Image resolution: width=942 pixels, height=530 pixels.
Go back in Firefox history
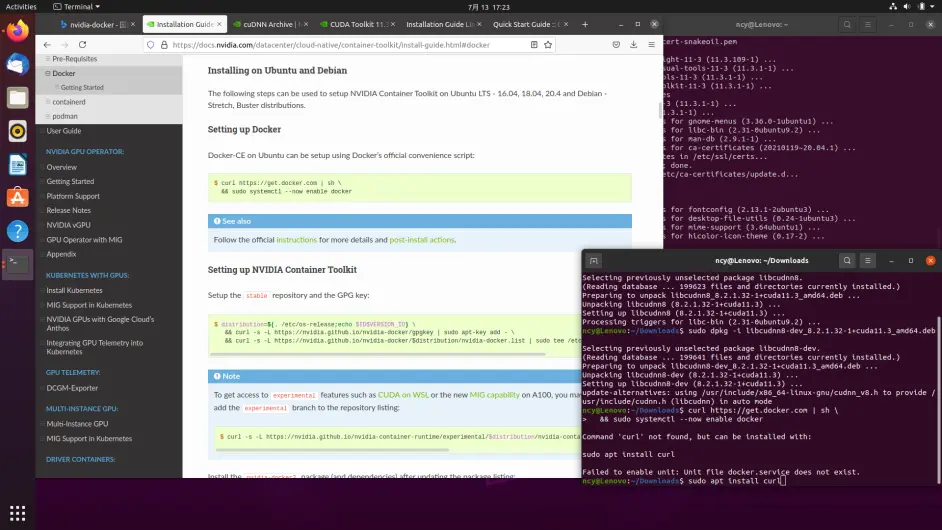47,44
